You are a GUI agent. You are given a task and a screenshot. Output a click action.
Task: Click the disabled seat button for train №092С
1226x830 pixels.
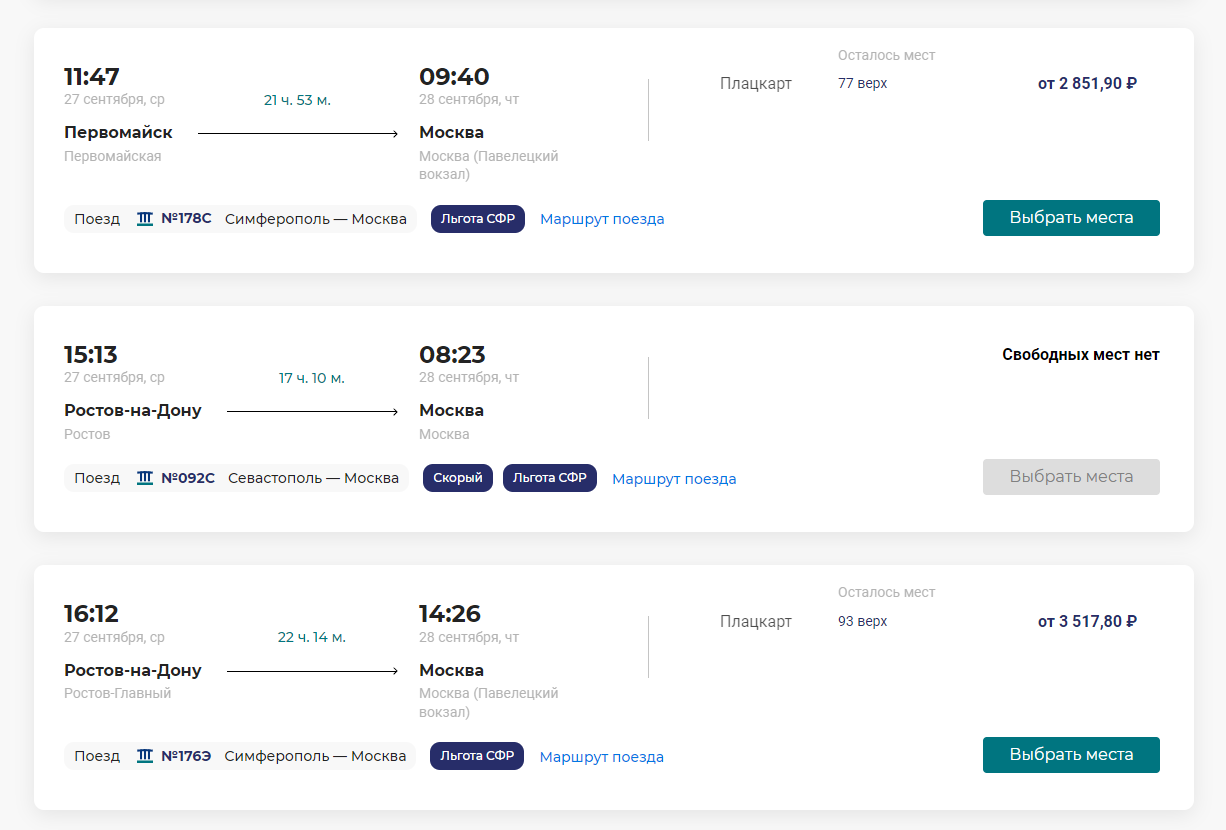[x=1071, y=477]
